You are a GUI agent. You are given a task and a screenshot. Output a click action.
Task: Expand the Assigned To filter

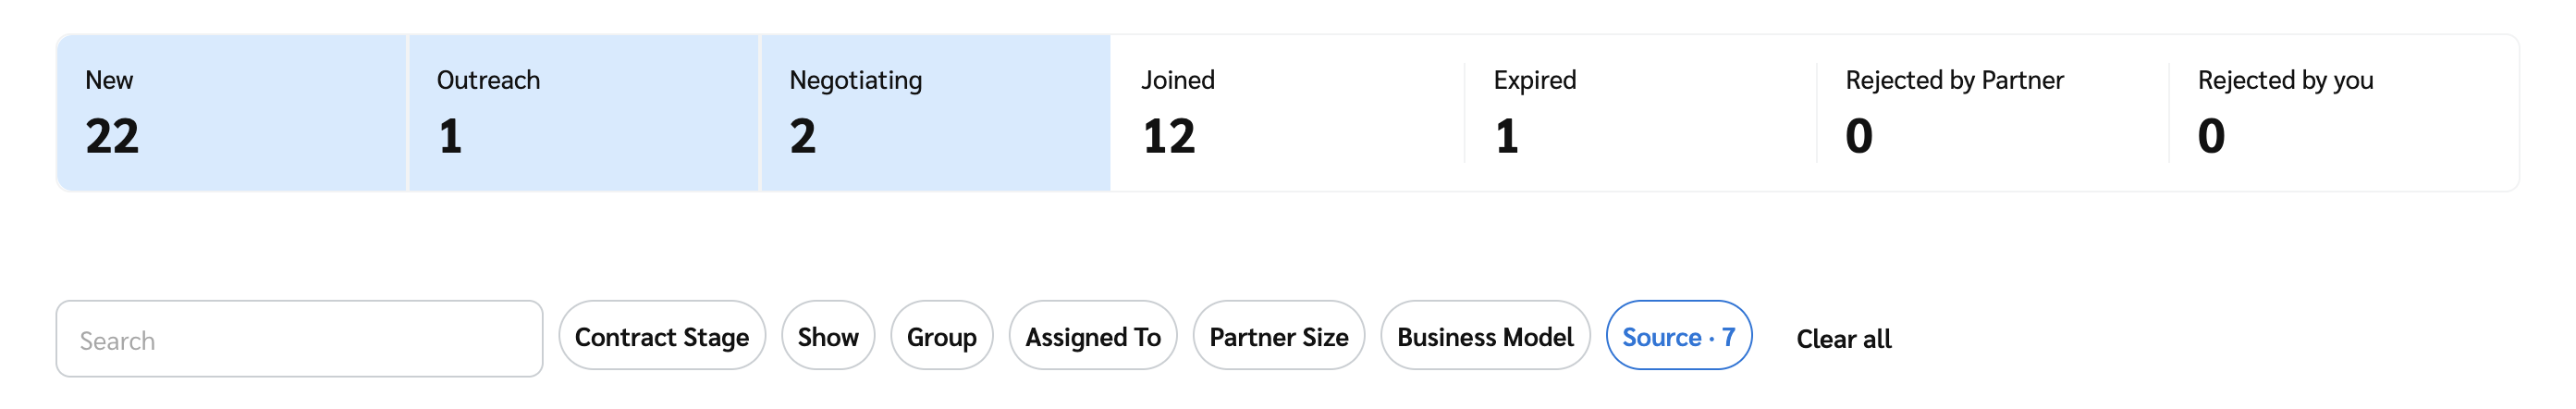click(x=1092, y=336)
